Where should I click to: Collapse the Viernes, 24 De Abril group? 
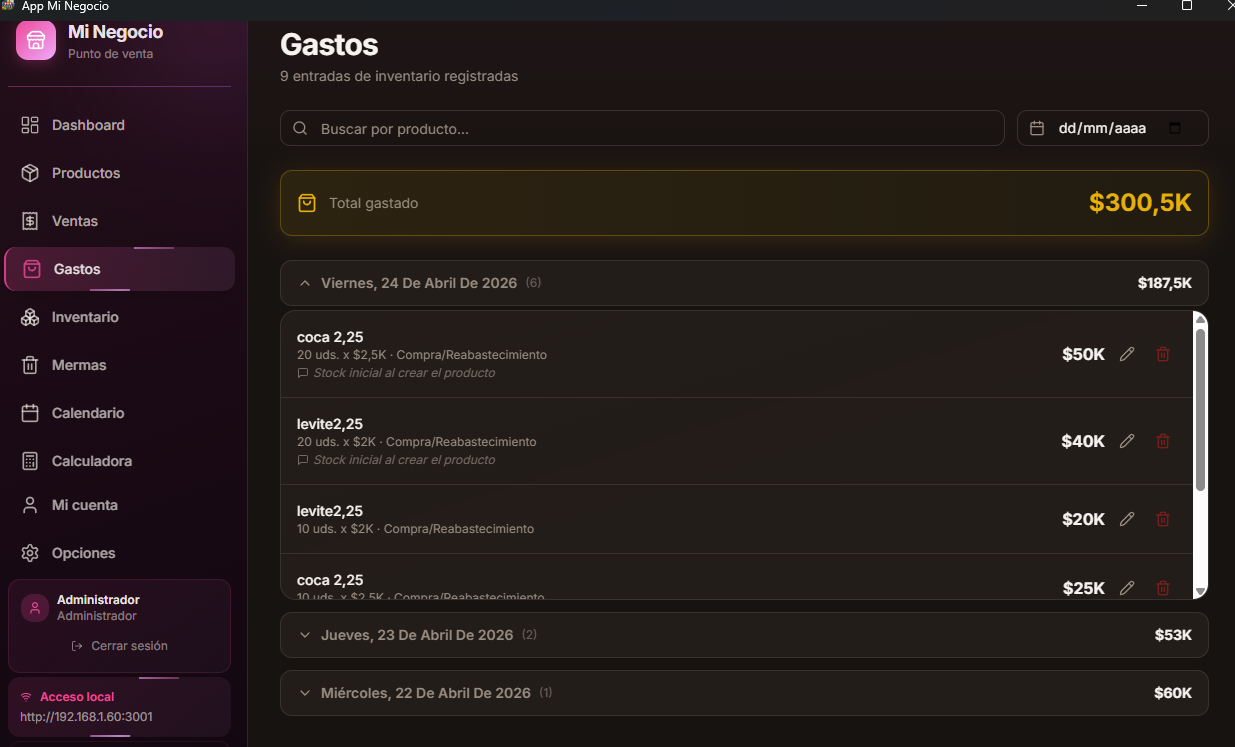305,283
